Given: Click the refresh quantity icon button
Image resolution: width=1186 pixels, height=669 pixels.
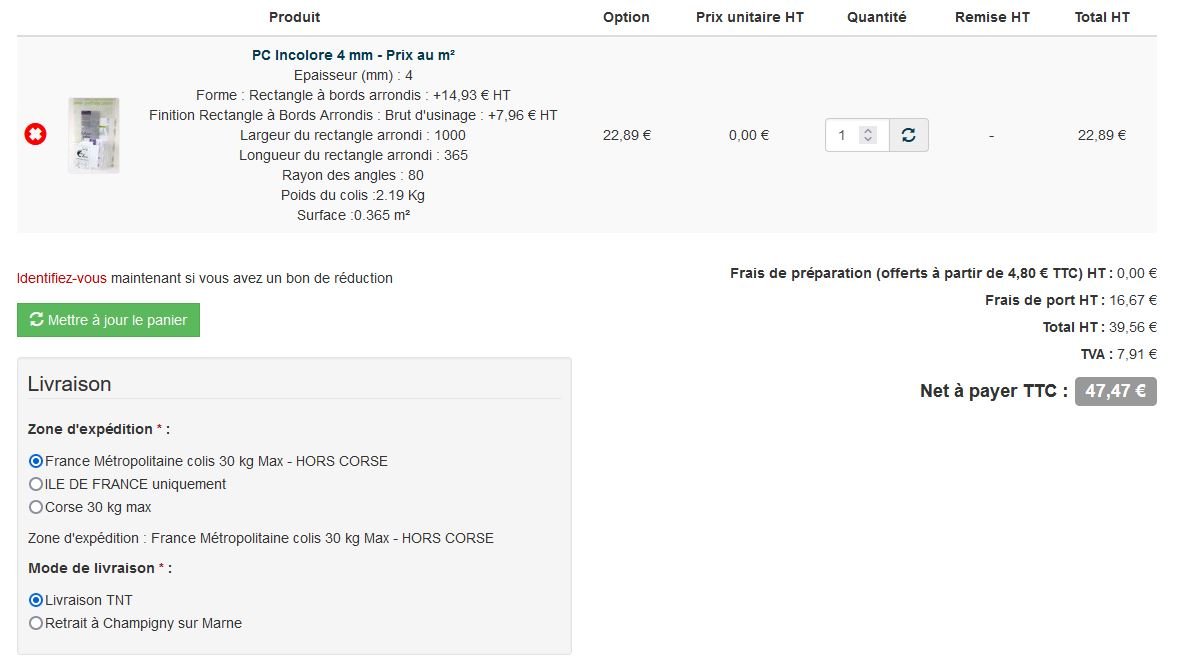Looking at the screenshot, I should [908, 135].
